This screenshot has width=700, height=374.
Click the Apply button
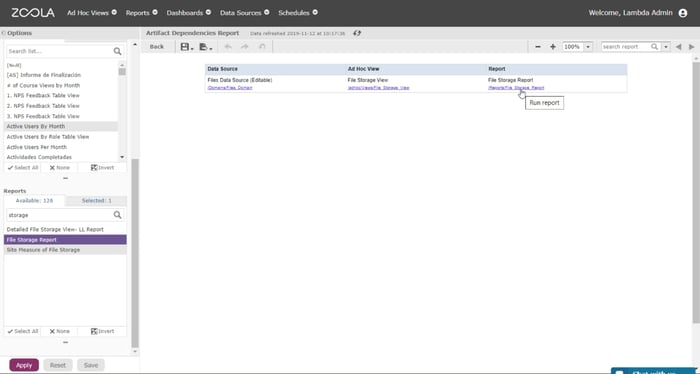tap(24, 365)
